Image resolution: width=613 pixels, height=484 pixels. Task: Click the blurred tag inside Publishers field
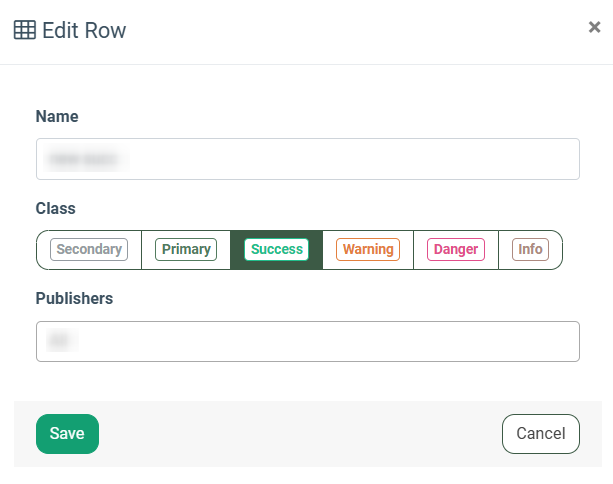pos(62,340)
